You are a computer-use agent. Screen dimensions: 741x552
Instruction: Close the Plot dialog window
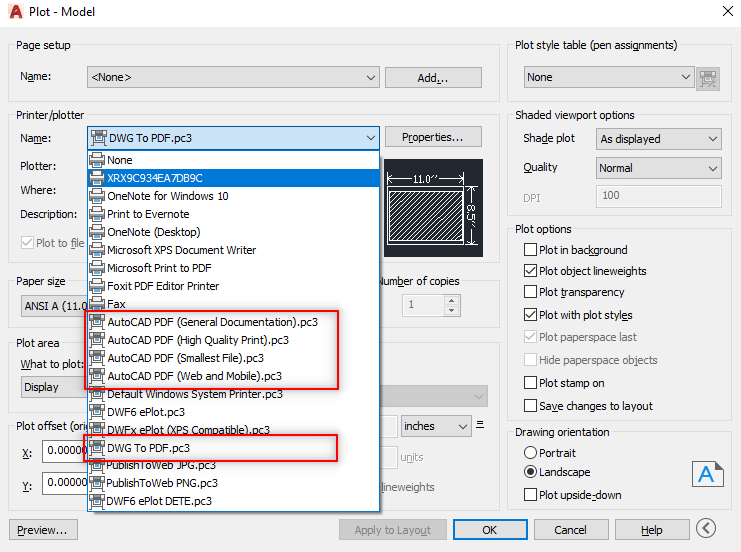point(728,11)
